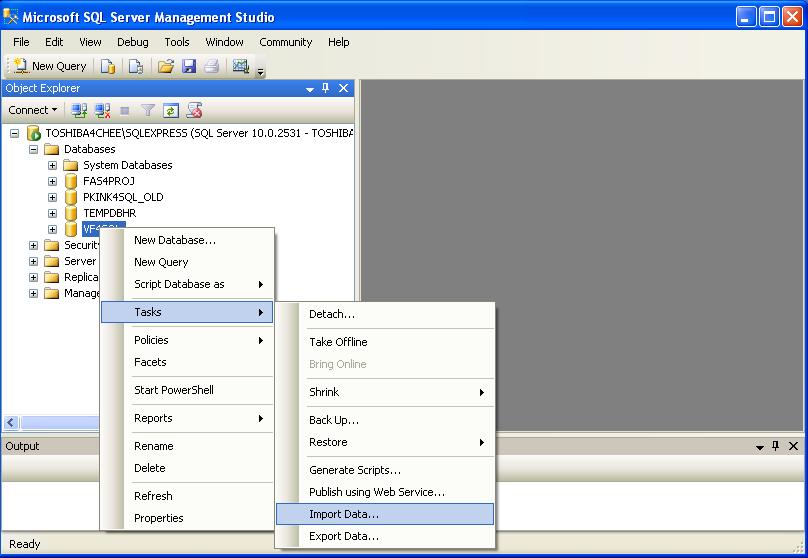Screen dimensions: 808x558
Task: Click the Stop square icon
Action: [x=124, y=110]
